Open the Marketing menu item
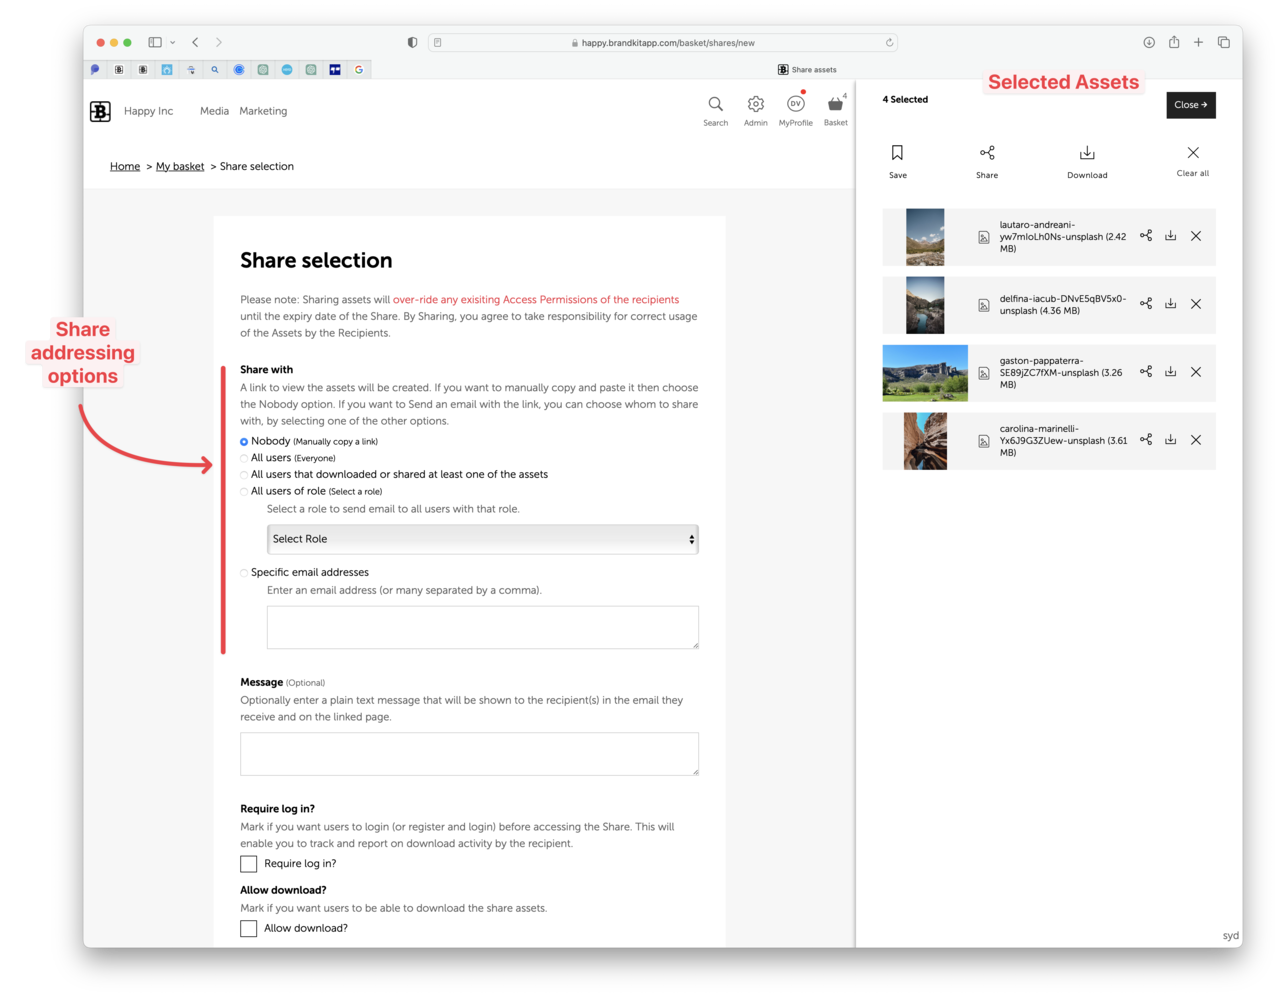 pyautogui.click(x=263, y=111)
